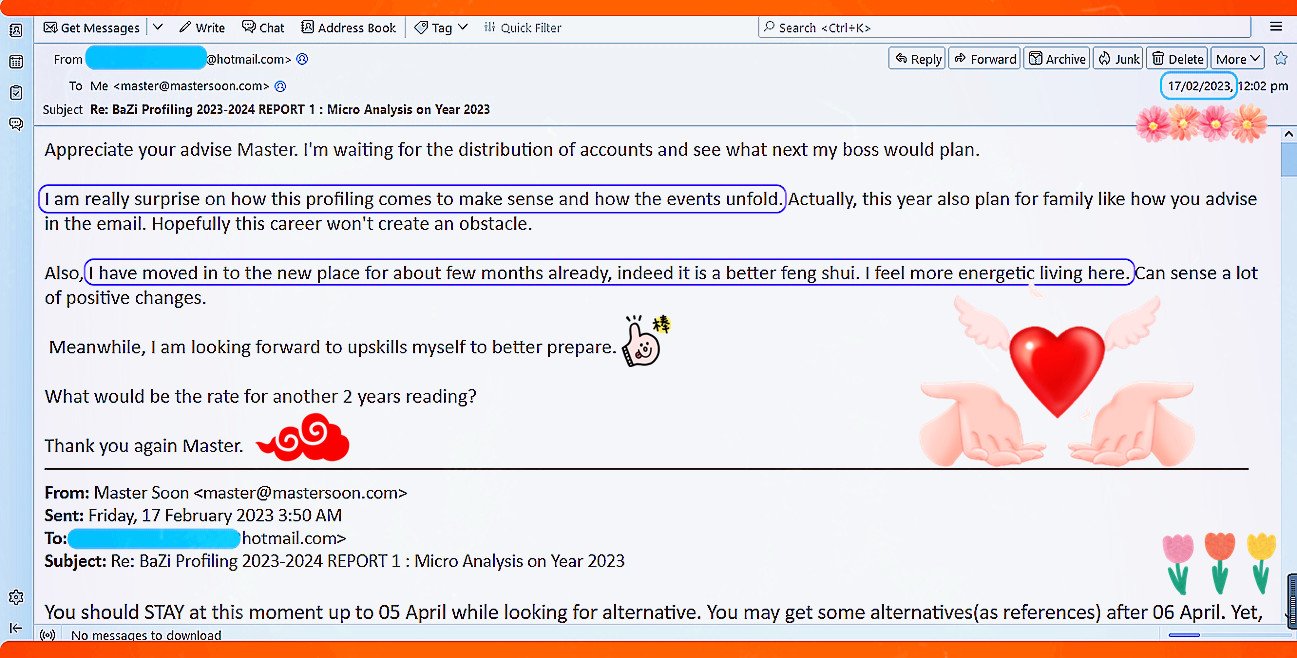Open the Tasks space in sidebar

[x=15, y=93]
